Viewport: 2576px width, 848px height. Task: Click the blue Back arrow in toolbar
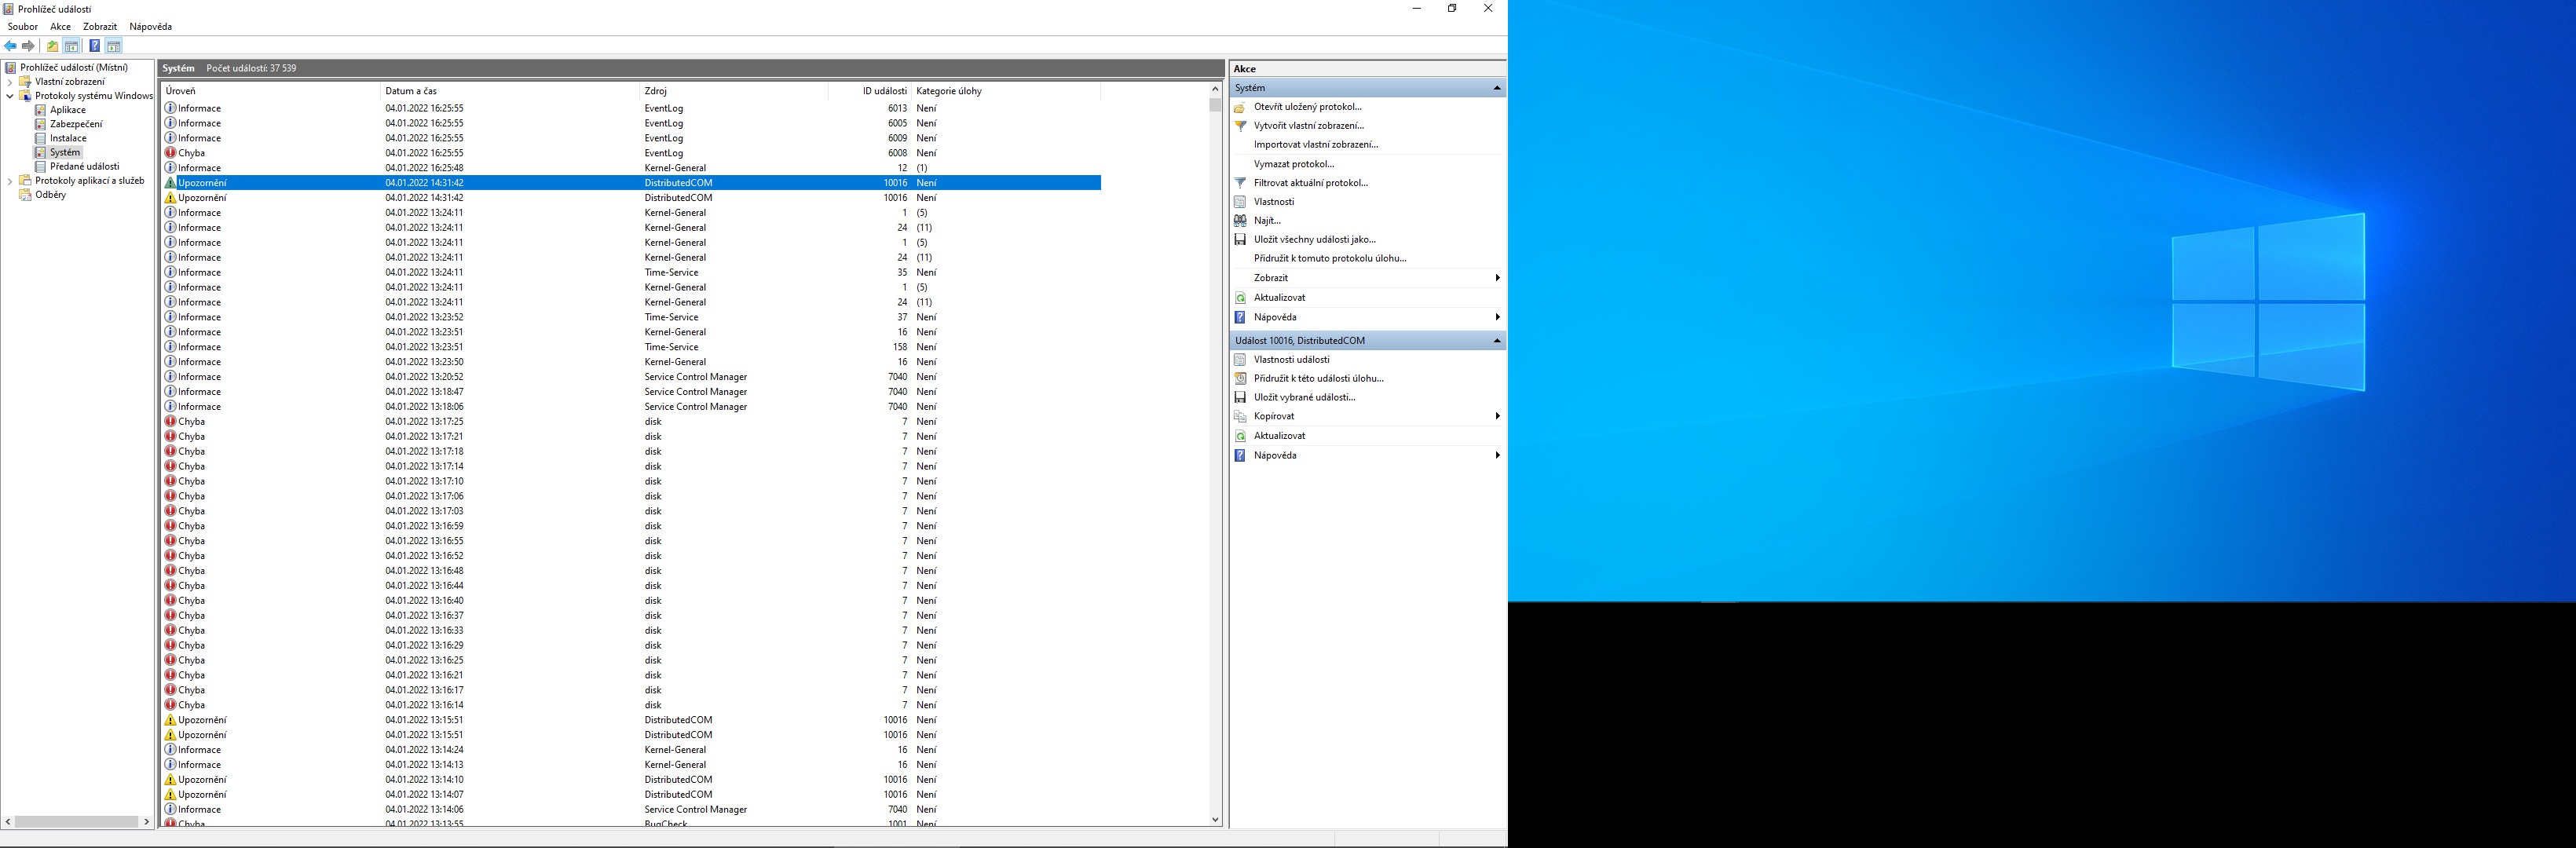[10, 46]
